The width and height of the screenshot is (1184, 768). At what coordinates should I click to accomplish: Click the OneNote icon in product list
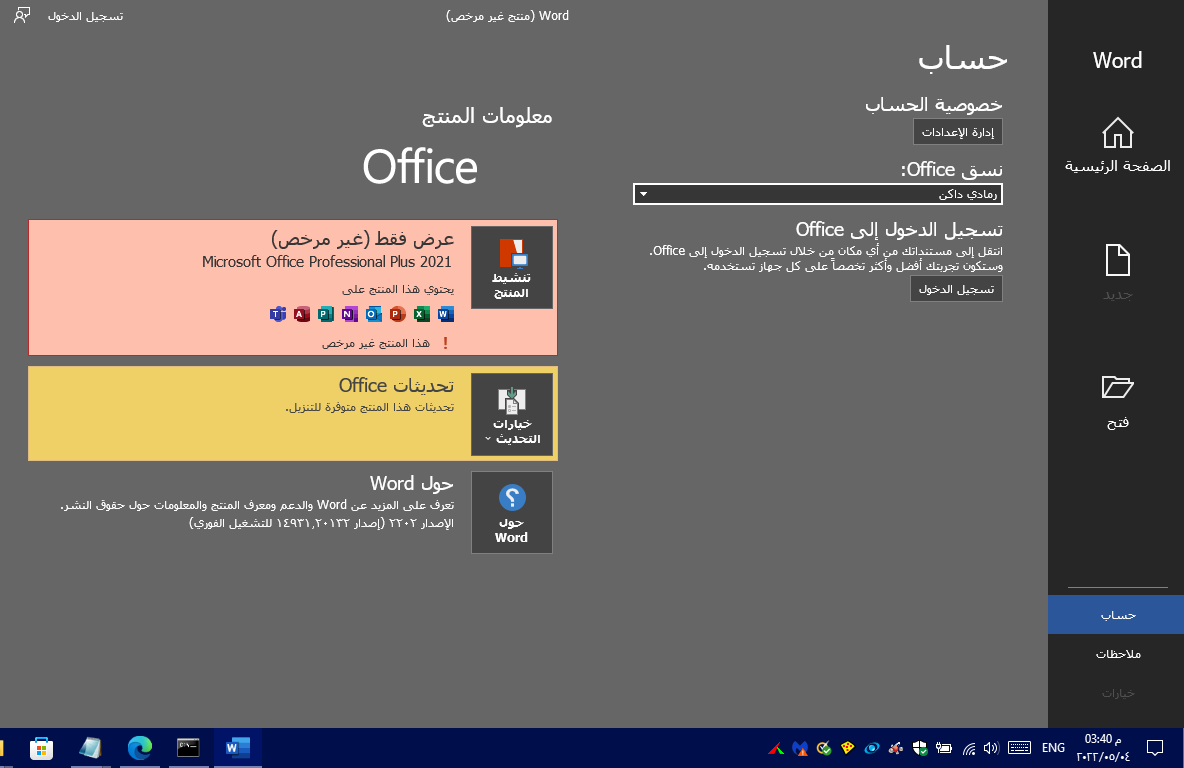[x=350, y=314]
